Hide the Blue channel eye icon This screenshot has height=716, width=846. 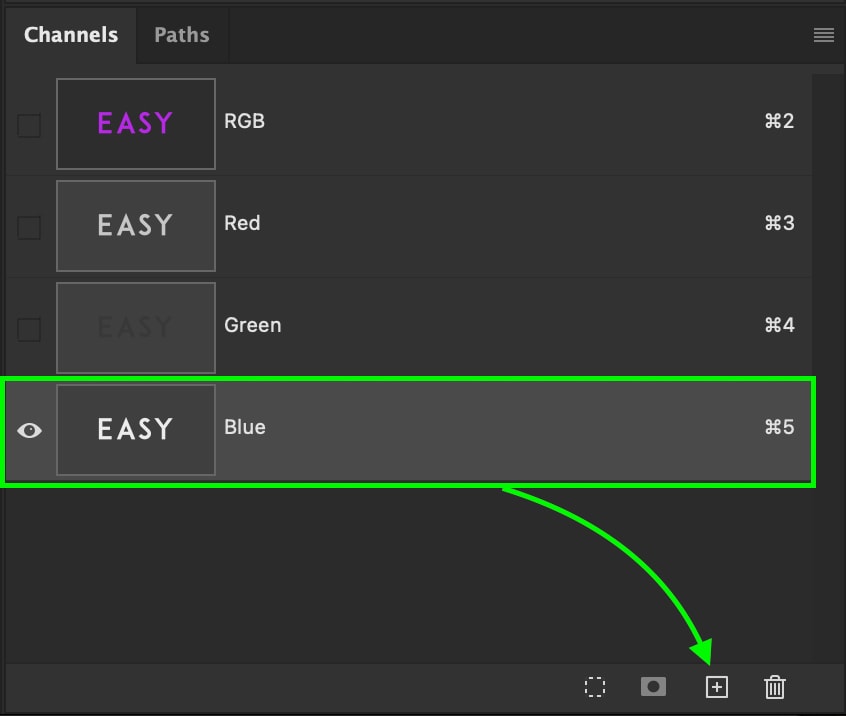coord(30,430)
